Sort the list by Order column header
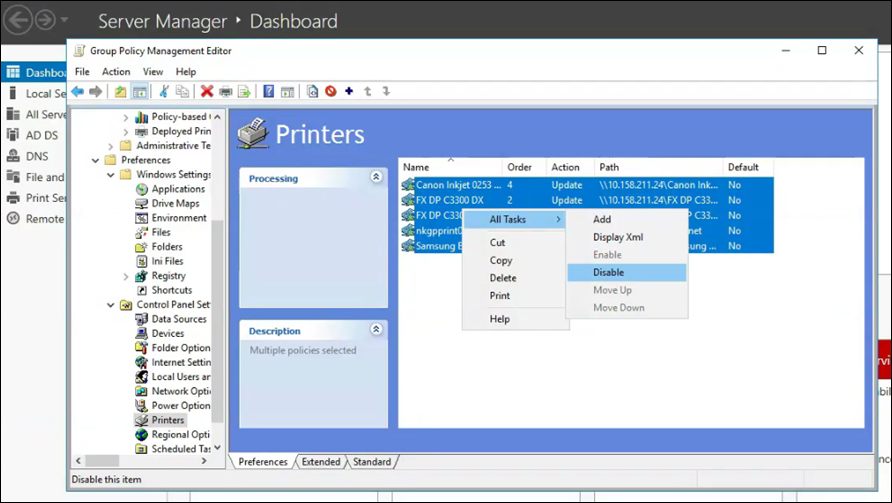892x503 pixels. point(519,167)
